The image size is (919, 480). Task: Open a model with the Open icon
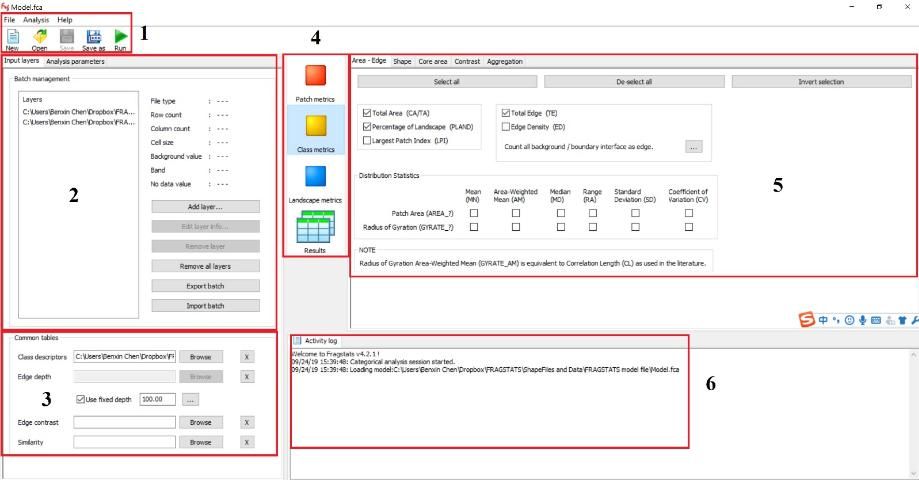[39, 36]
